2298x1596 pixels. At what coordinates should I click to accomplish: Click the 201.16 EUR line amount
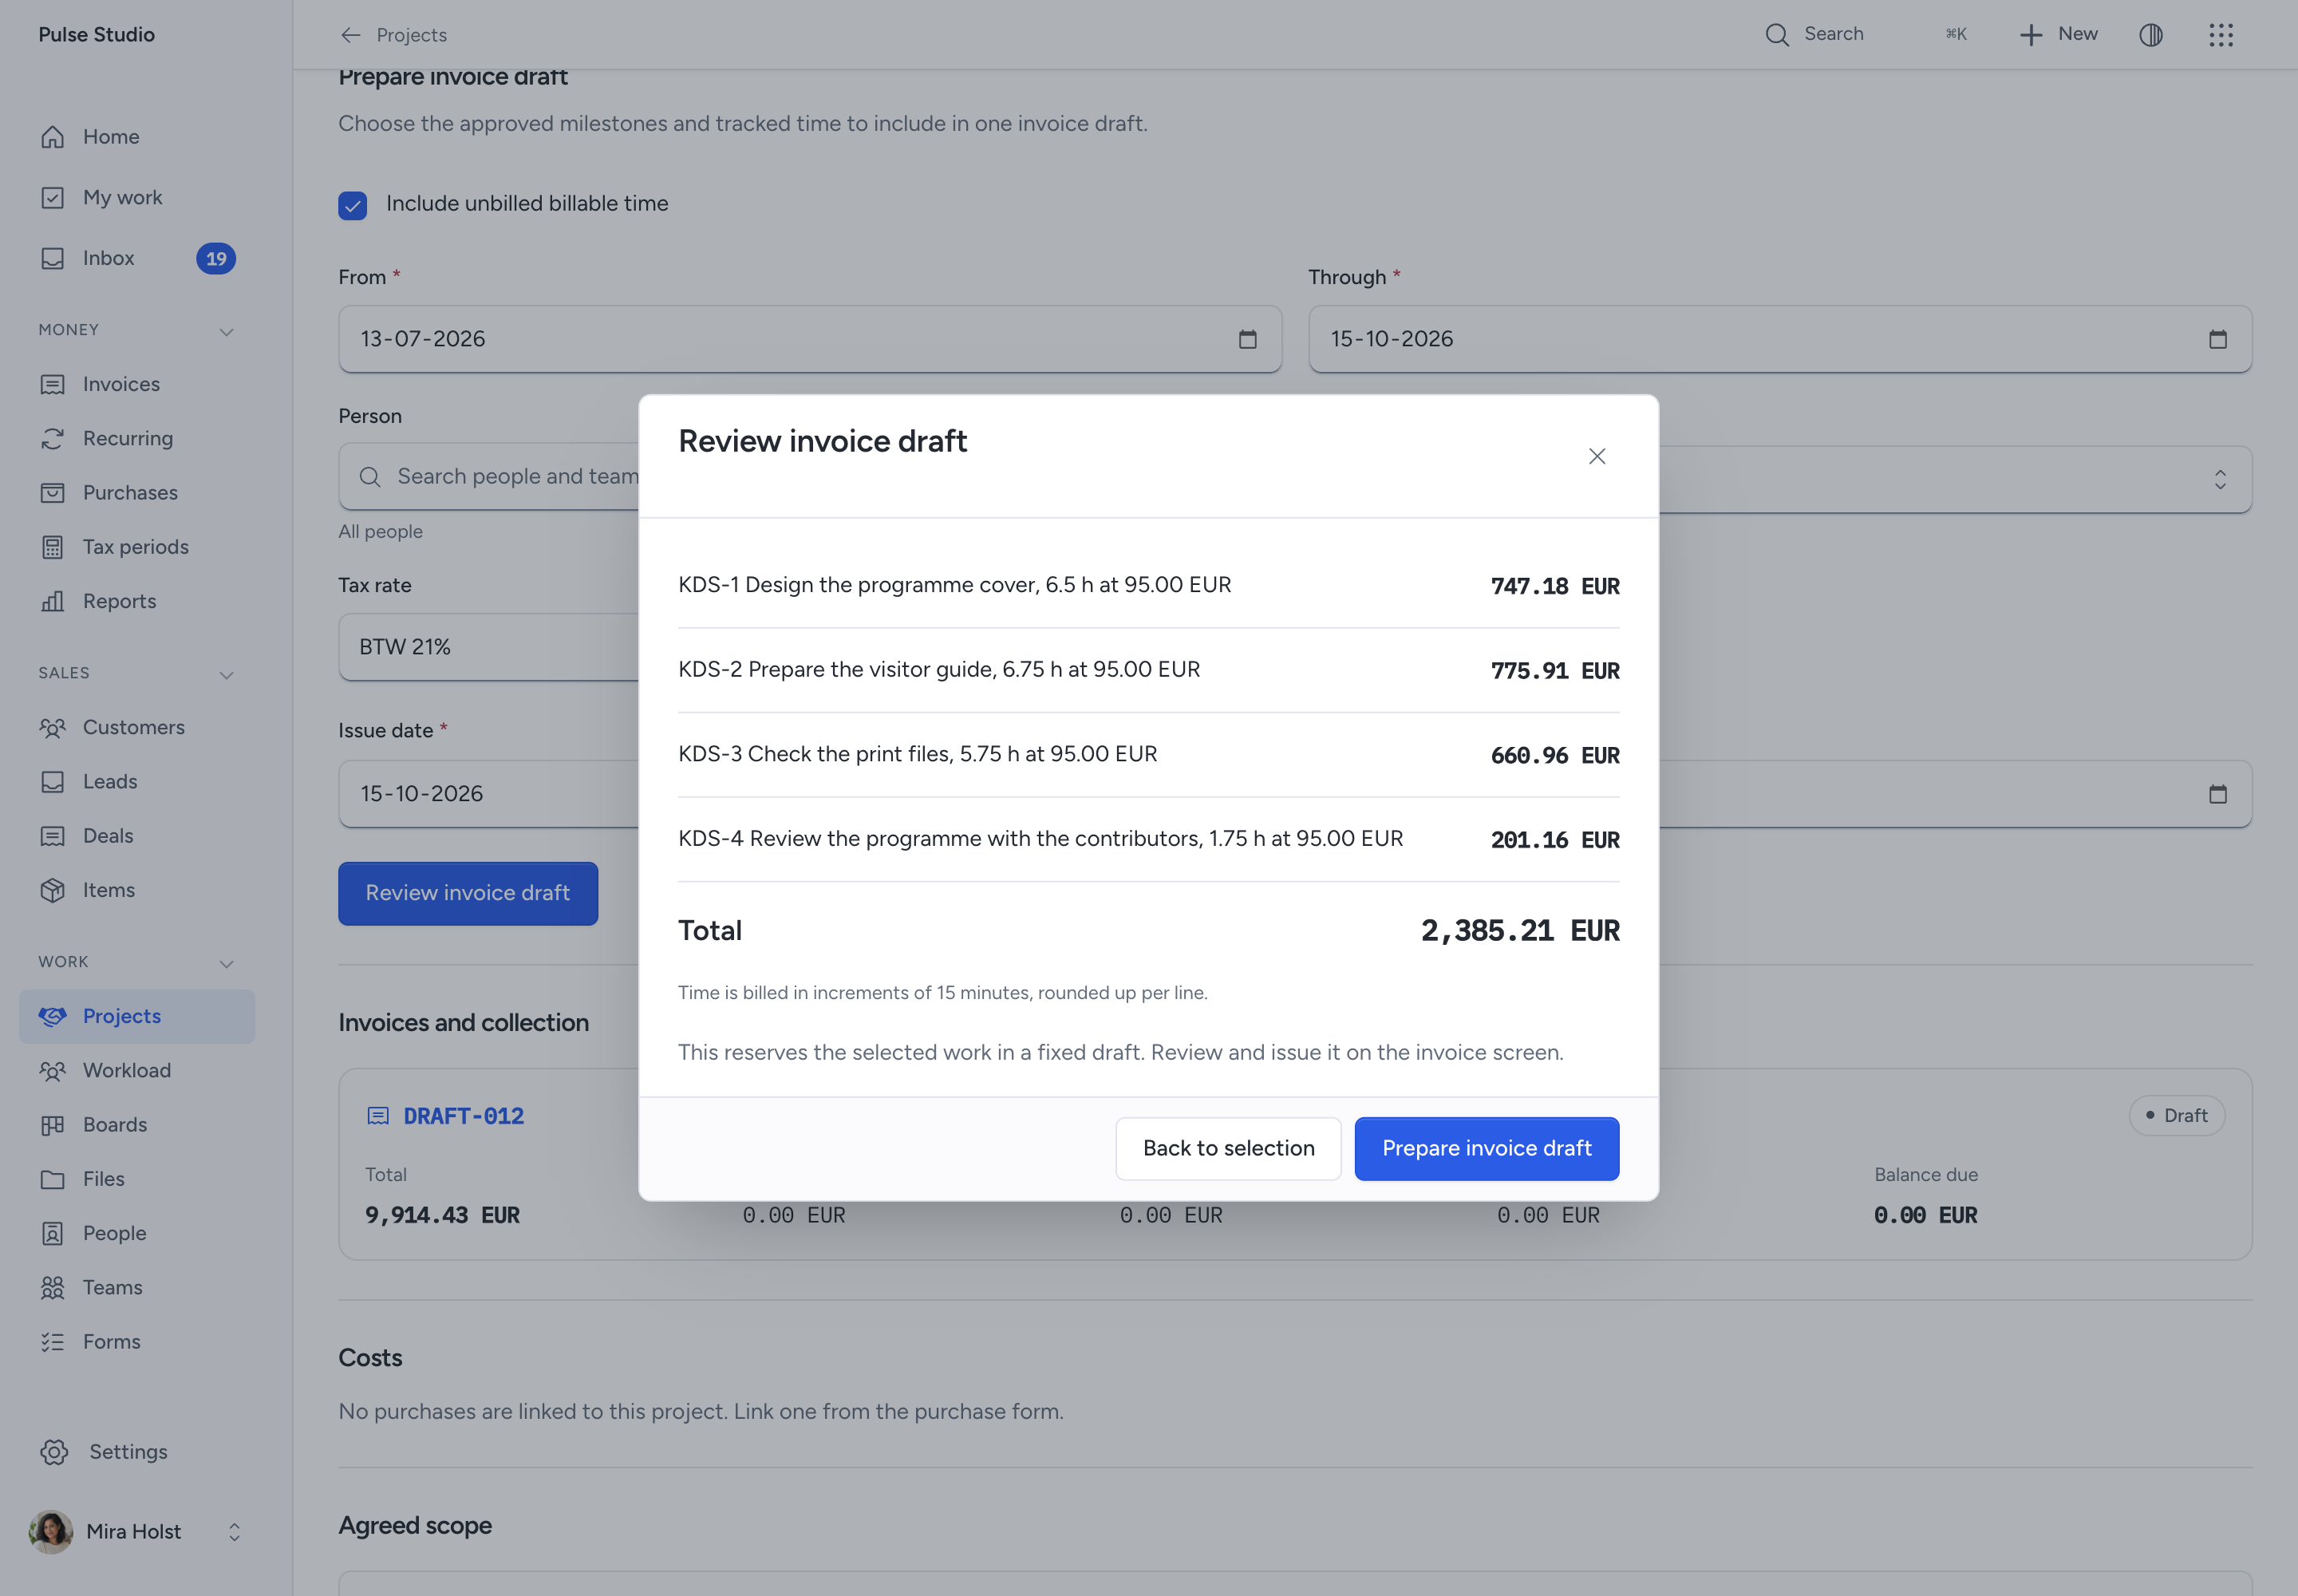point(1555,840)
